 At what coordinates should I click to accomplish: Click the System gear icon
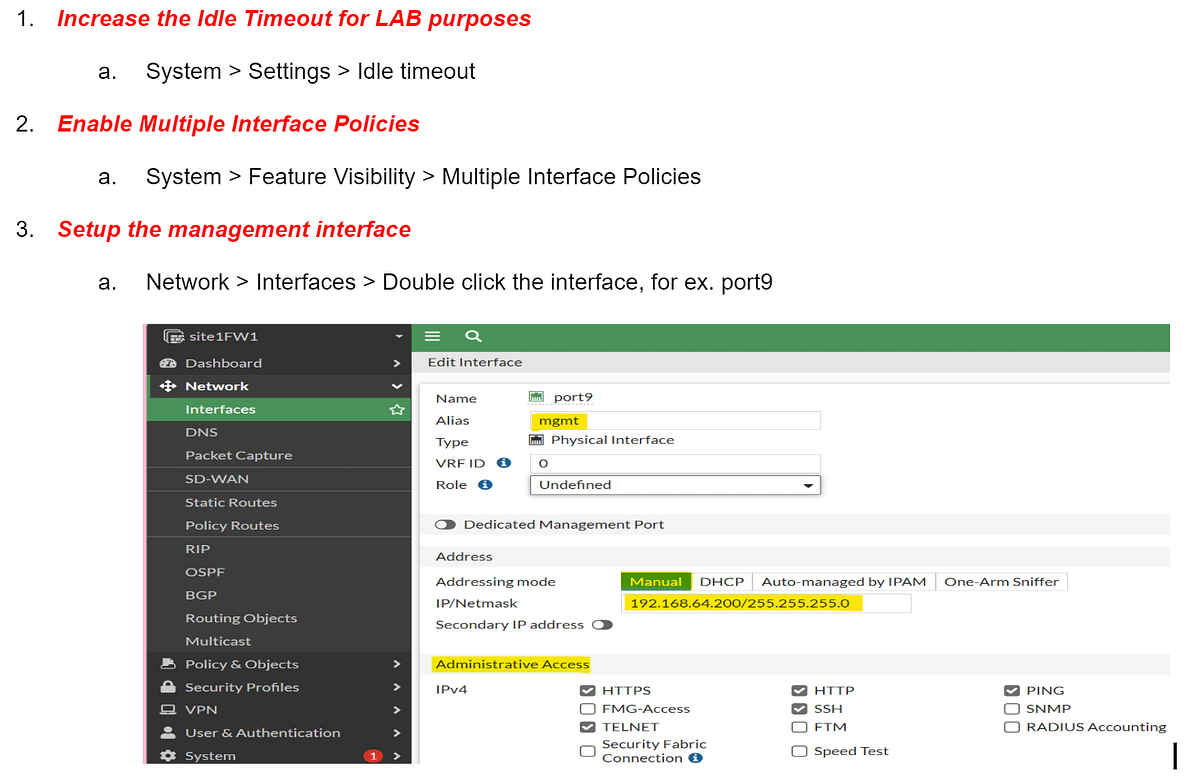[x=168, y=756]
